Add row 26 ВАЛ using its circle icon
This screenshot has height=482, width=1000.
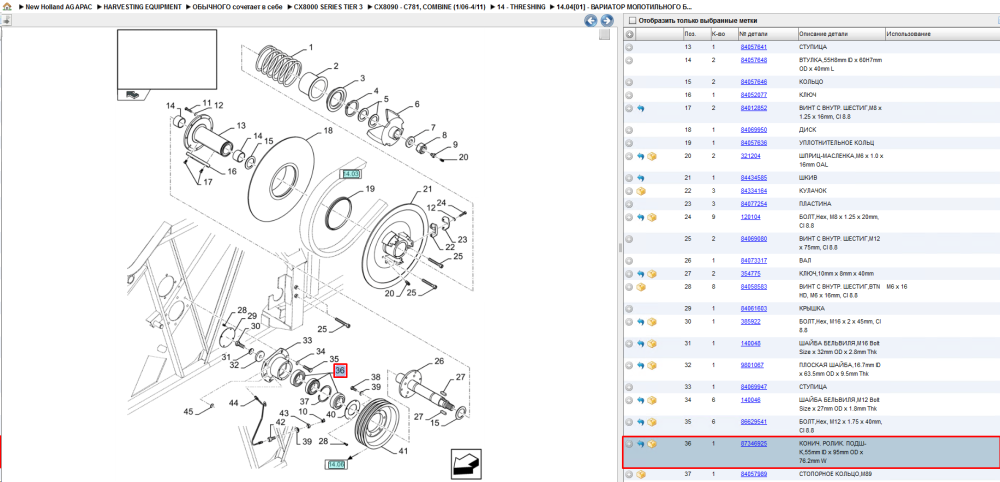(629, 261)
